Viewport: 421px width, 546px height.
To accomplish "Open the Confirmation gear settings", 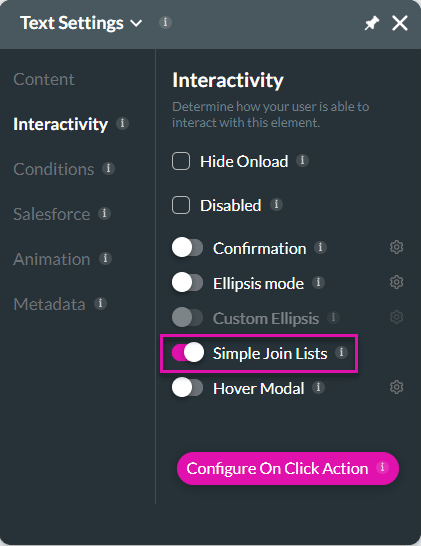I will pos(396,247).
